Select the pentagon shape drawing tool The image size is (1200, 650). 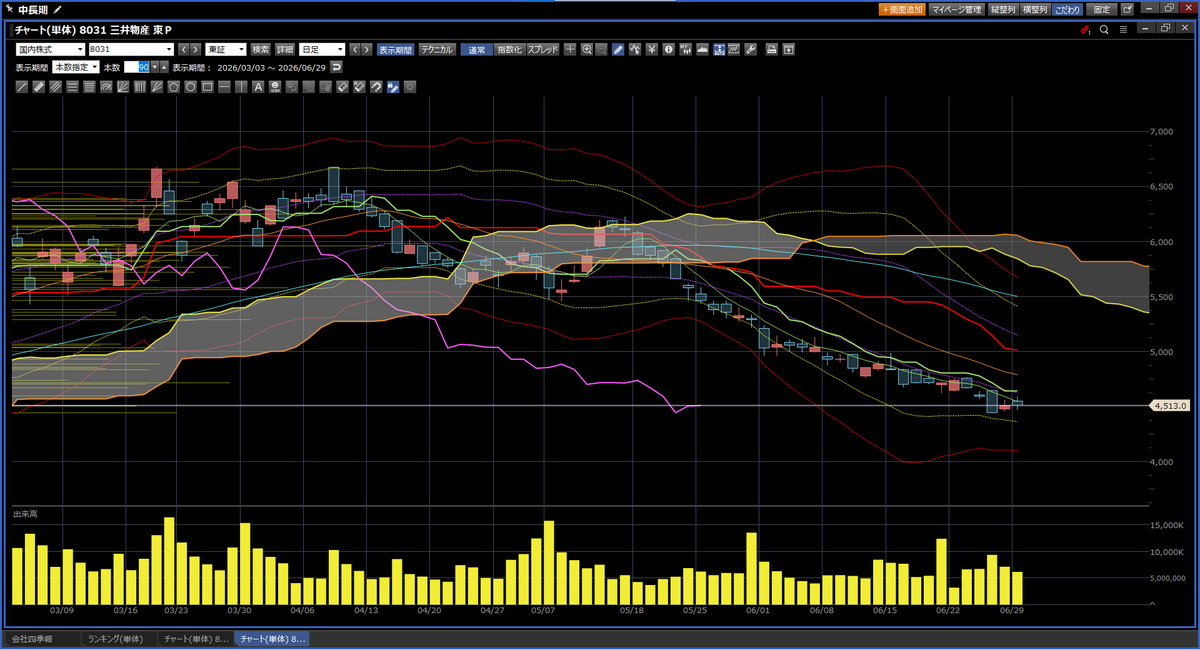[173, 87]
